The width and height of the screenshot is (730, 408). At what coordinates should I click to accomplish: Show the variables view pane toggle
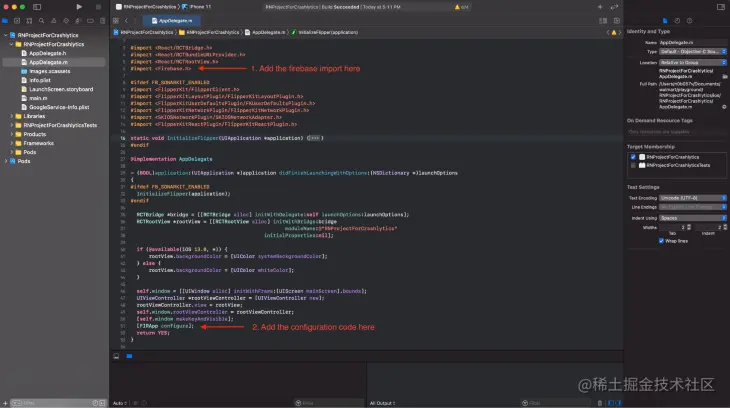click(x=611, y=403)
